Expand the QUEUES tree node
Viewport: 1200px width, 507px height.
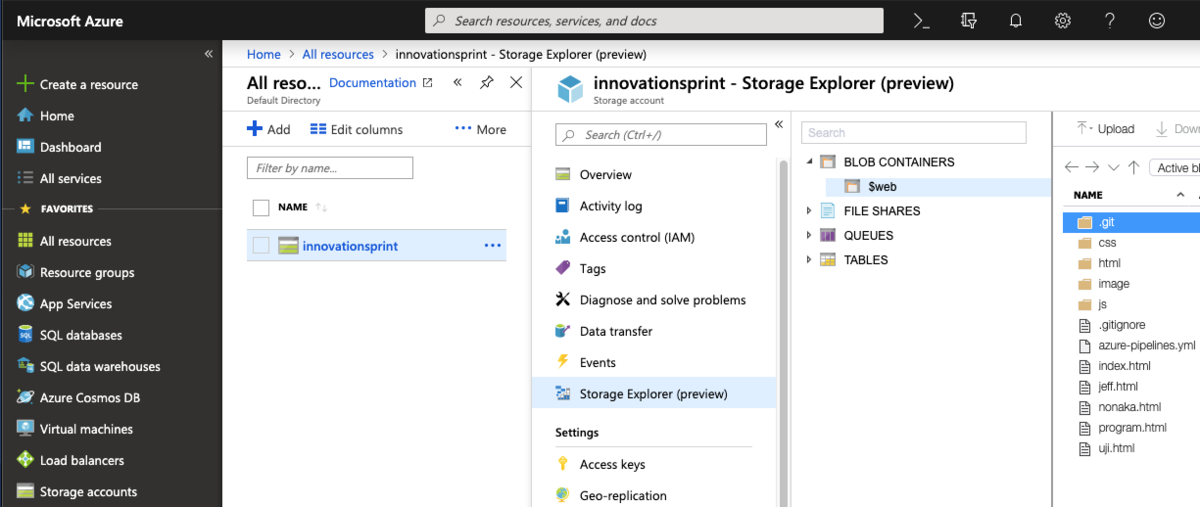point(809,236)
